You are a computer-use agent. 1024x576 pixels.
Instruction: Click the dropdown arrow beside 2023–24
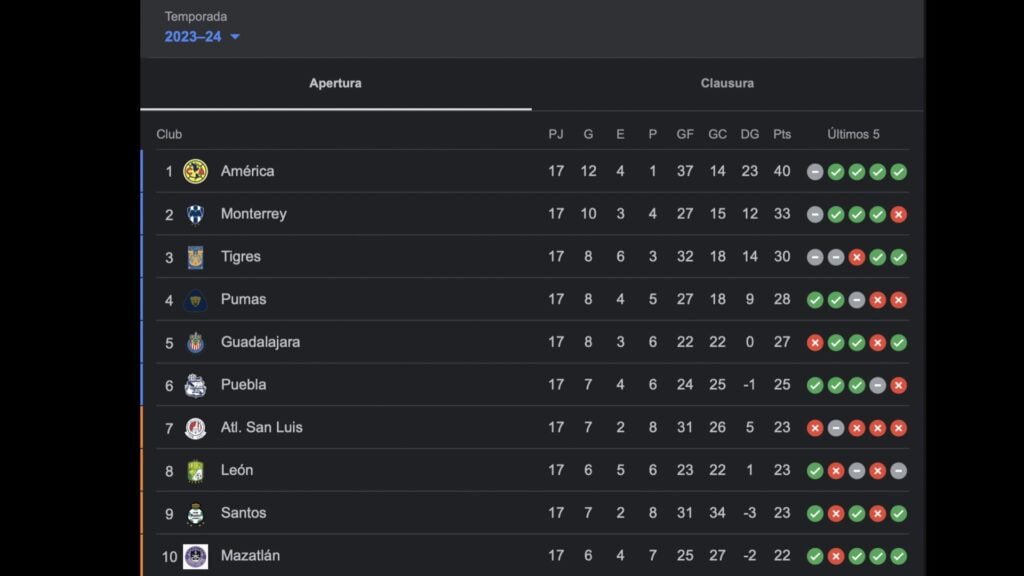click(235, 37)
